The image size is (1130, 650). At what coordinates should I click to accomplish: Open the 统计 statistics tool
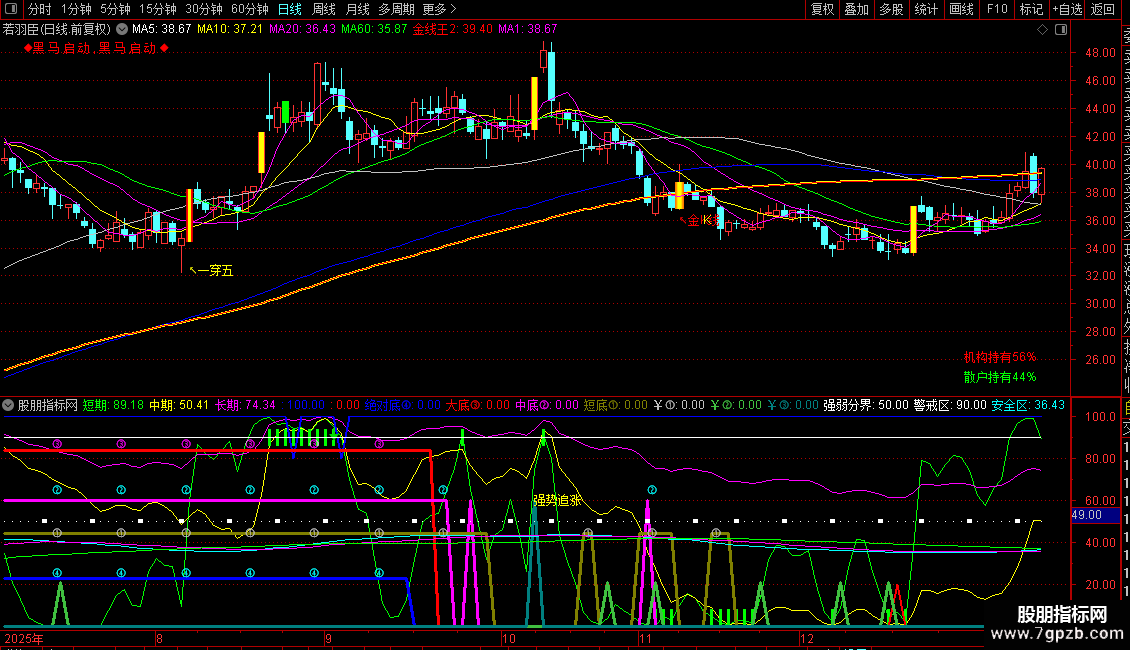click(926, 9)
